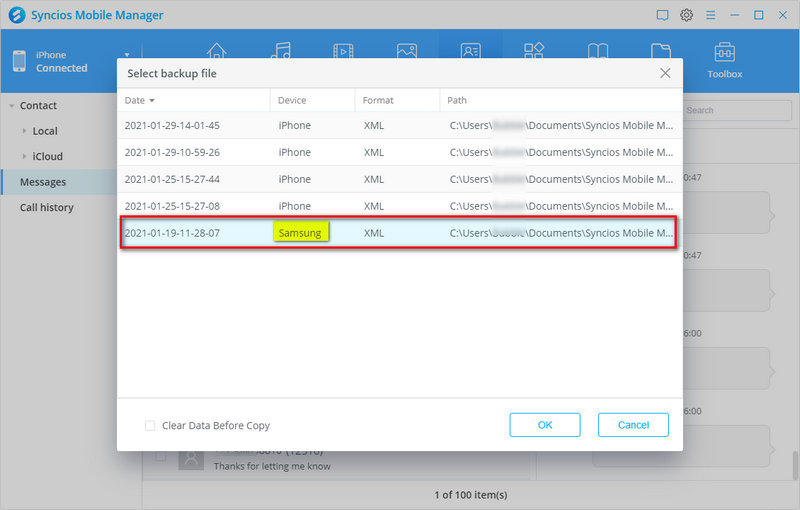Click the Cancel button

click(x=633, y=425)
